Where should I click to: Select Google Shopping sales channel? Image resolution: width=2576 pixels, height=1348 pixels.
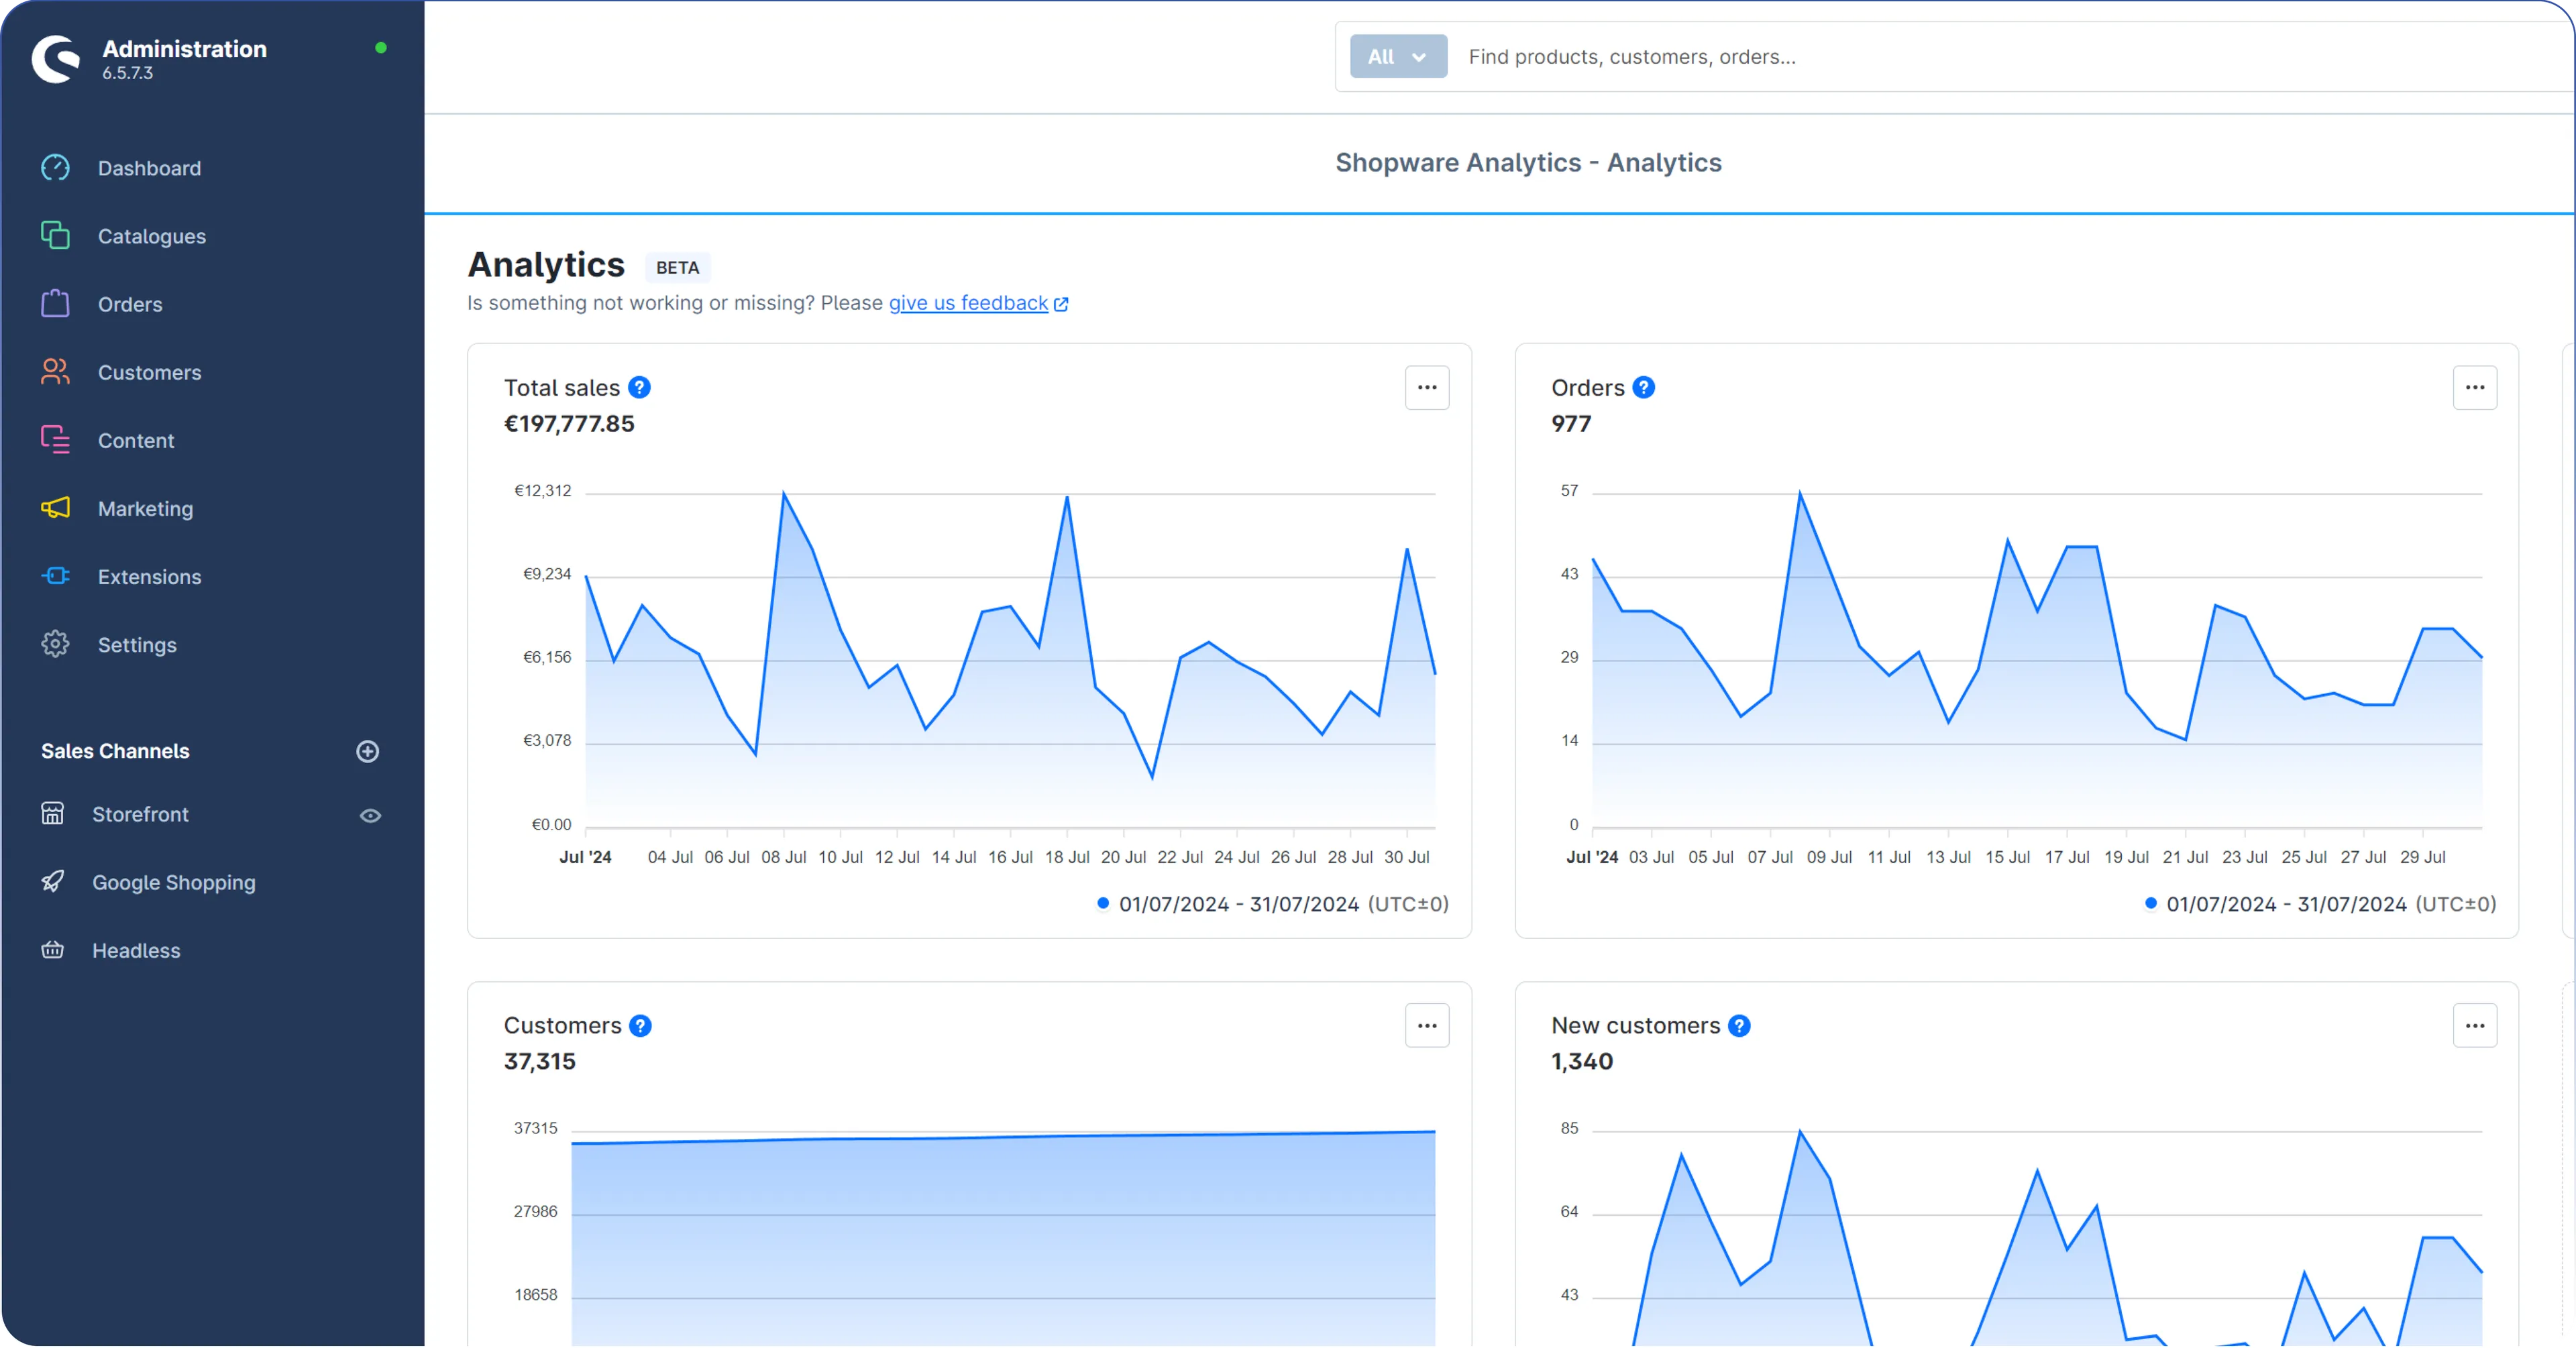173,883
